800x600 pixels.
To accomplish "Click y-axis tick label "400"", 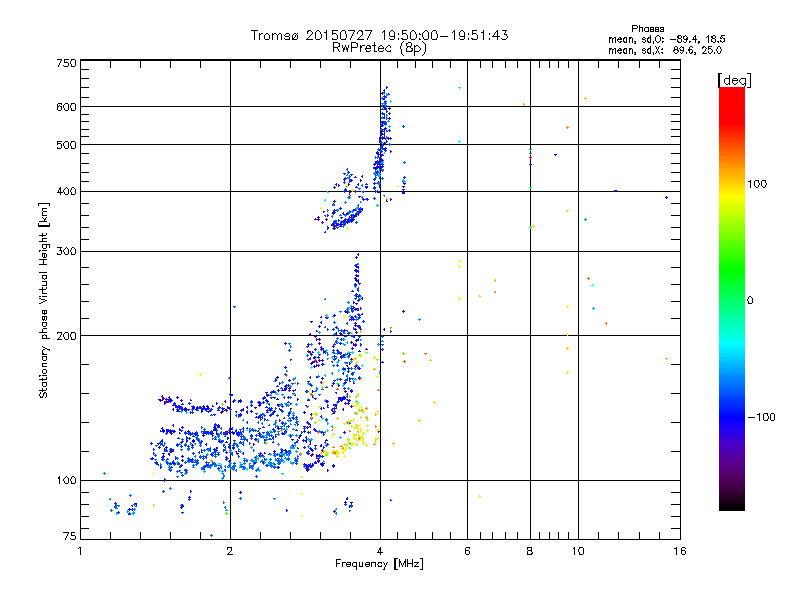I will point(66,191).
